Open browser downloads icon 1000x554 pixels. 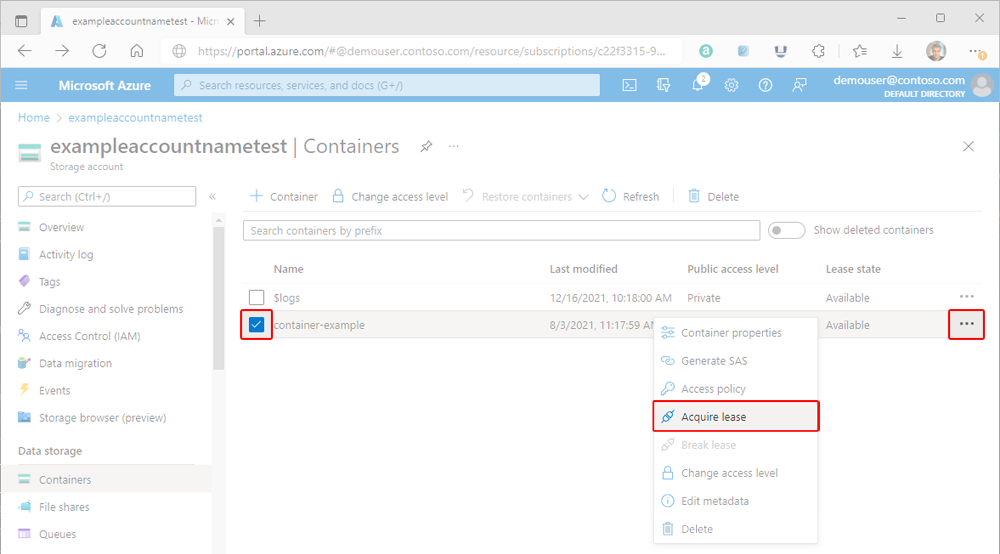(x=897, y=51)
